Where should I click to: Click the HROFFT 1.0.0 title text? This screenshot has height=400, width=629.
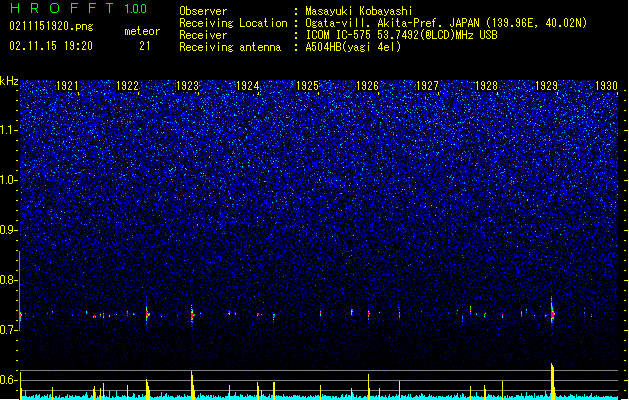pos(79,8)
